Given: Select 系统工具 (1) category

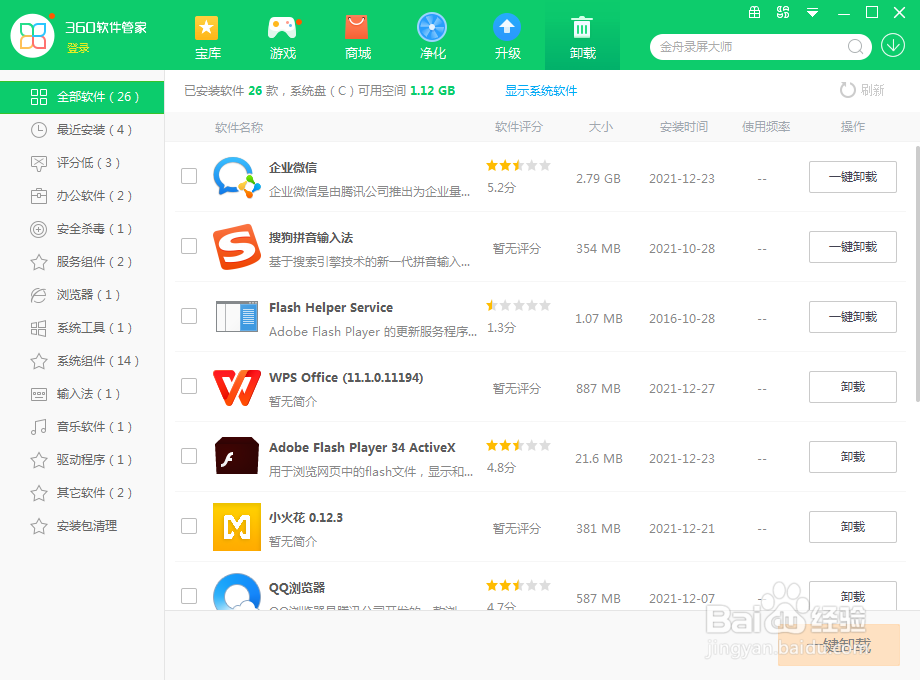Looking at the screenshot, I should tap(82, 327).
